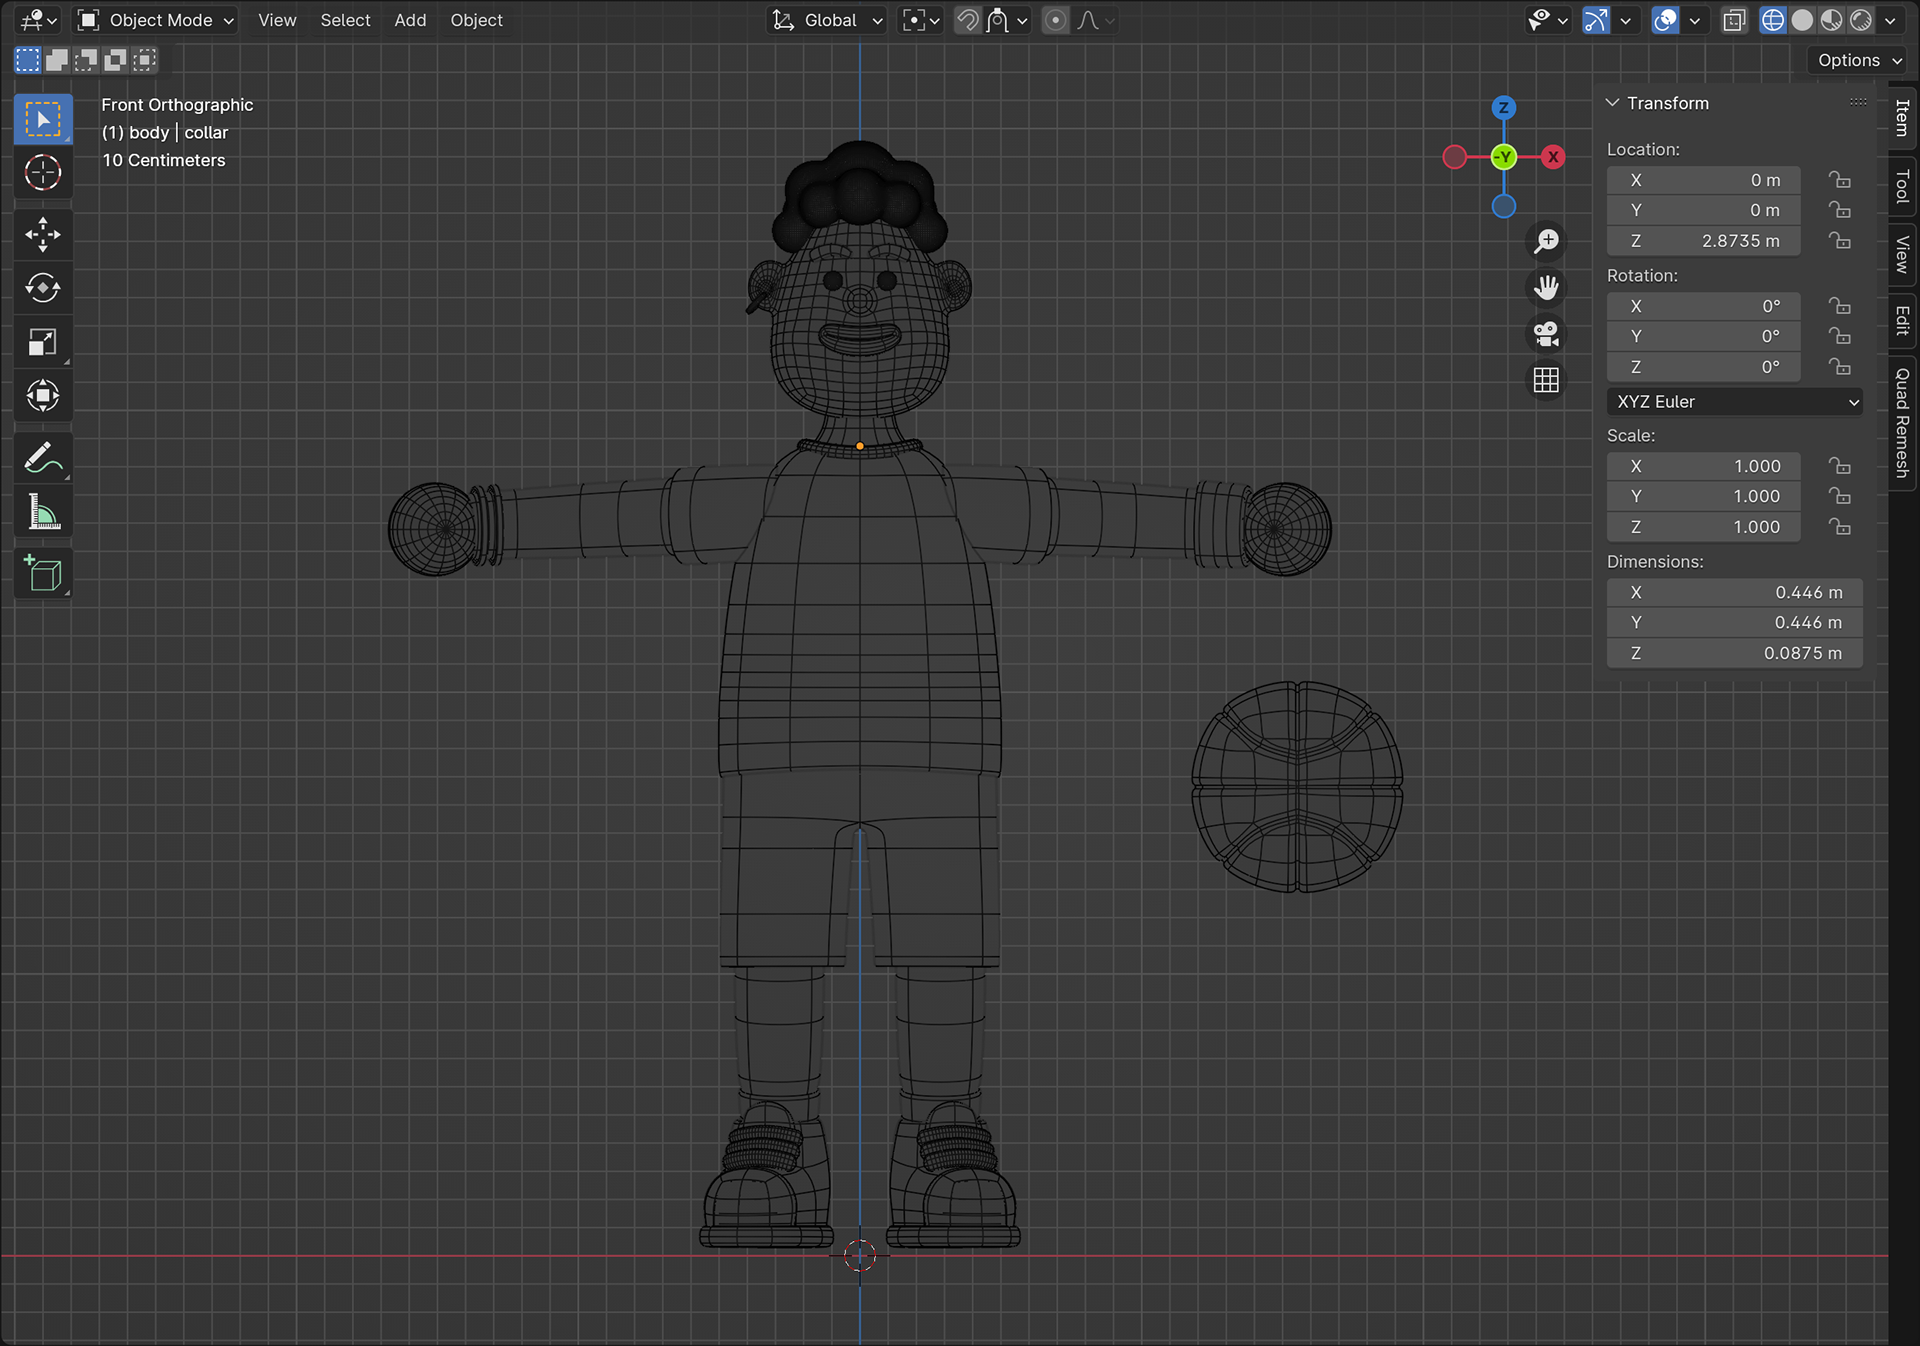Pick the Scale tool
This screenshot has height=1346, width=1920.
click(42, 342)
